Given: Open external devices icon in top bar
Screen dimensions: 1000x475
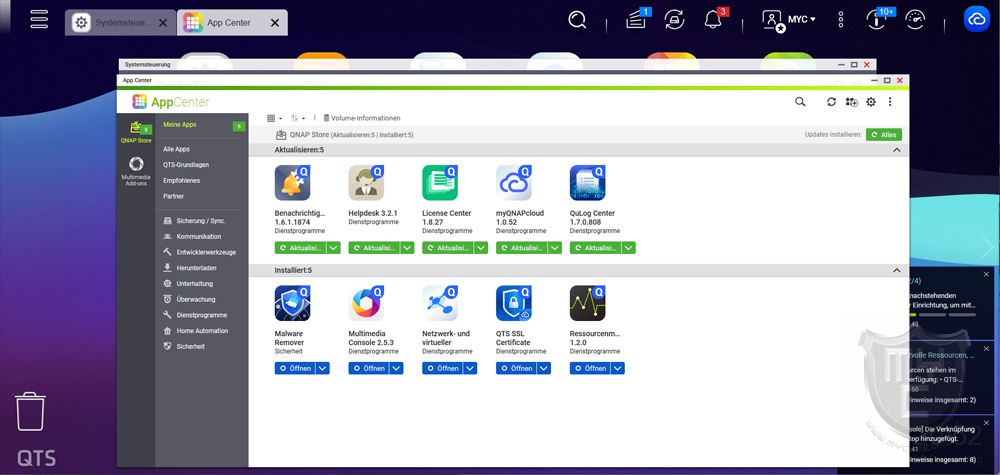Looking at the screenshot, I should [674, 19].
